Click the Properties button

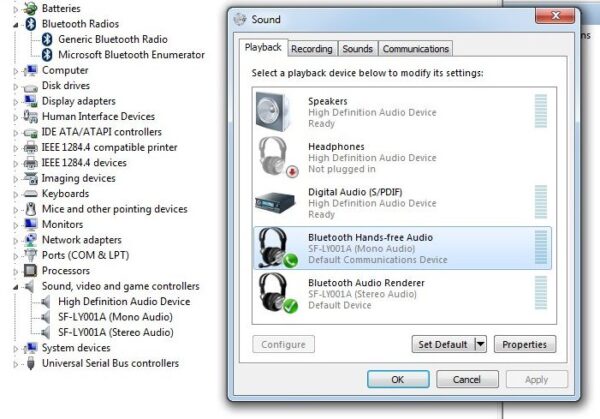524,345
